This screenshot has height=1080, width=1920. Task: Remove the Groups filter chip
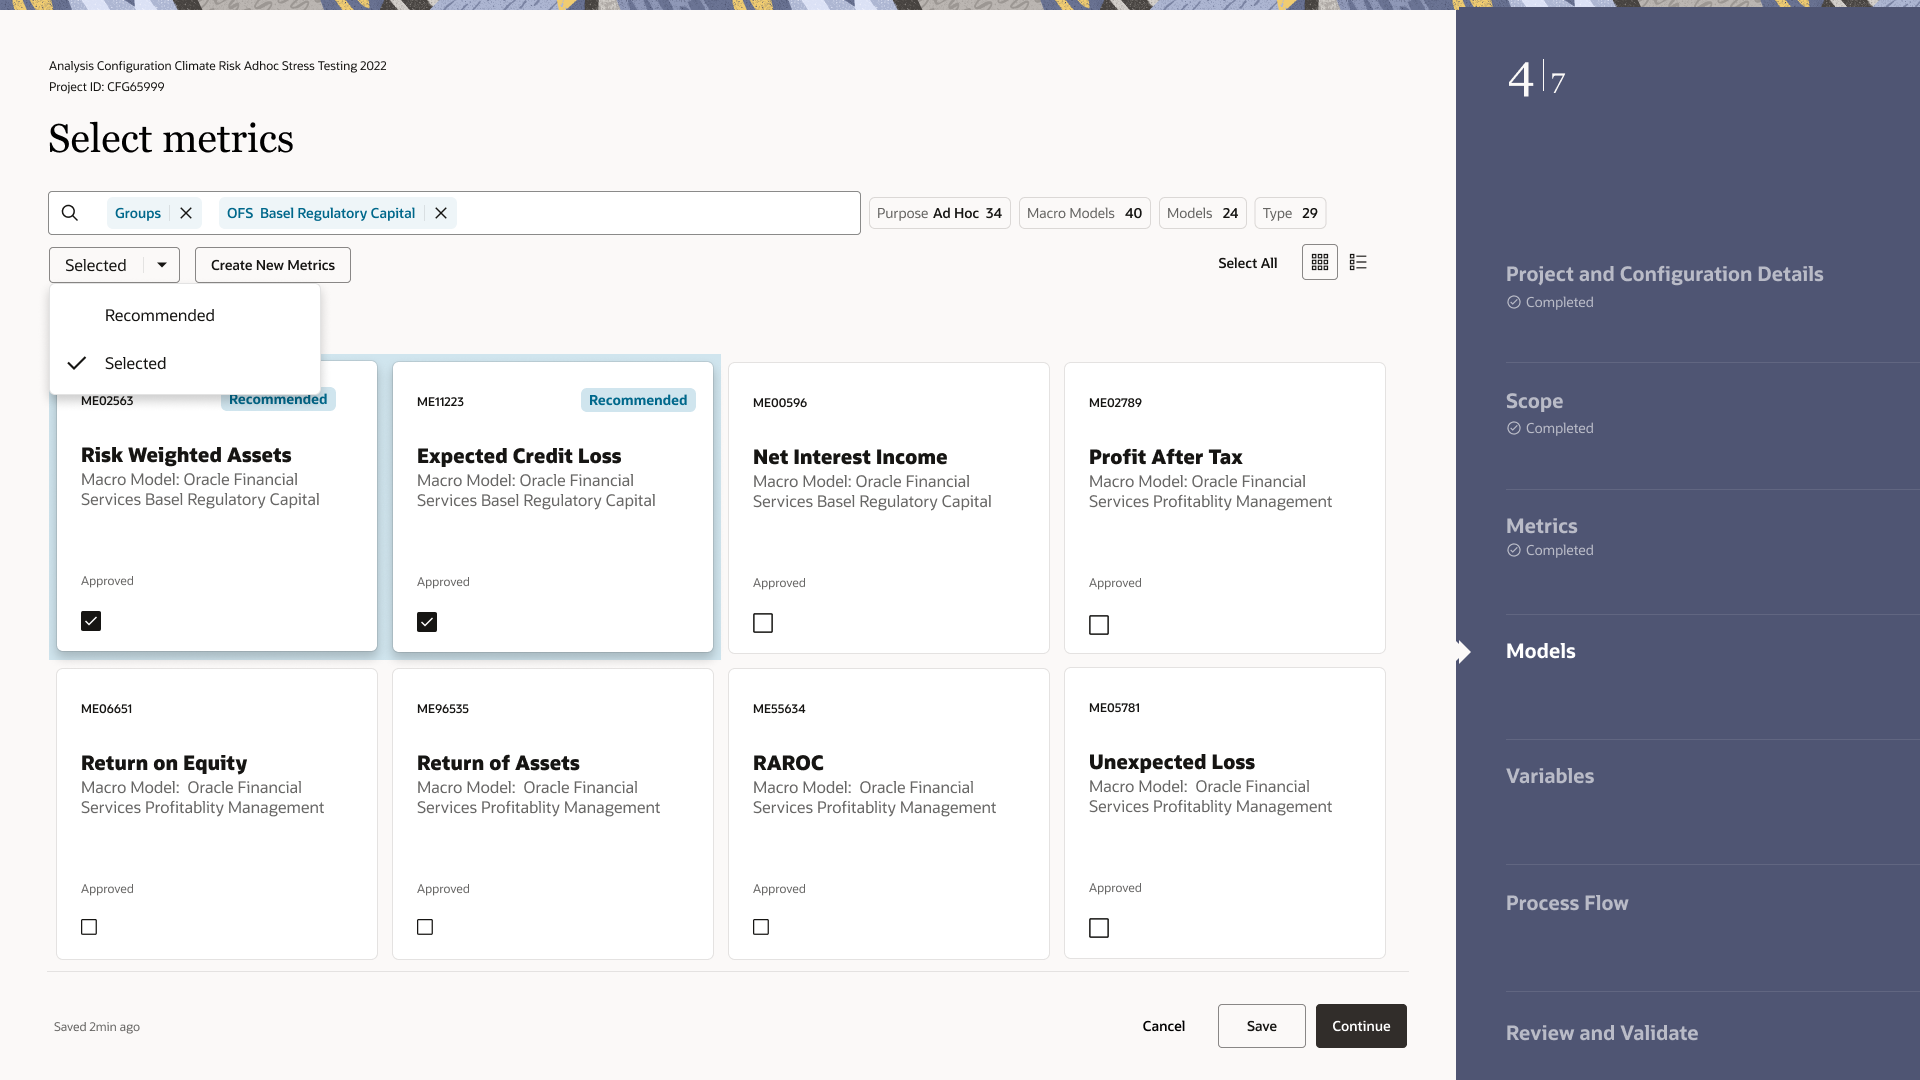(x=186, y=213)
